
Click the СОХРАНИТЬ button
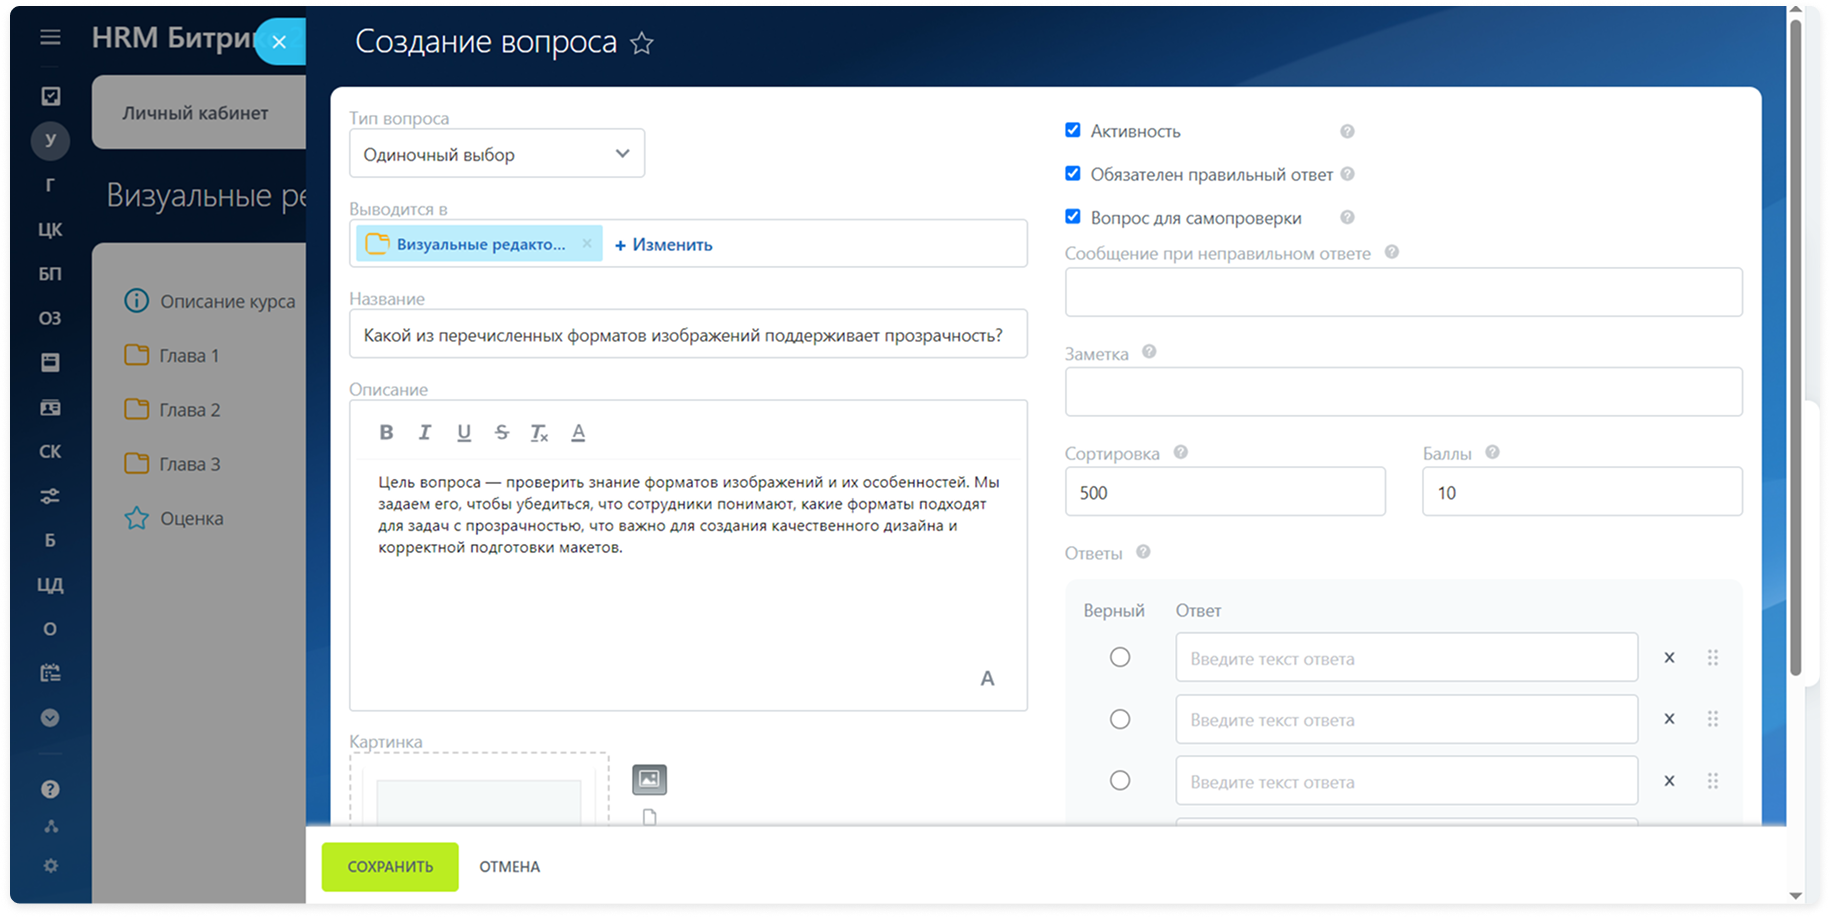(390, 867)
